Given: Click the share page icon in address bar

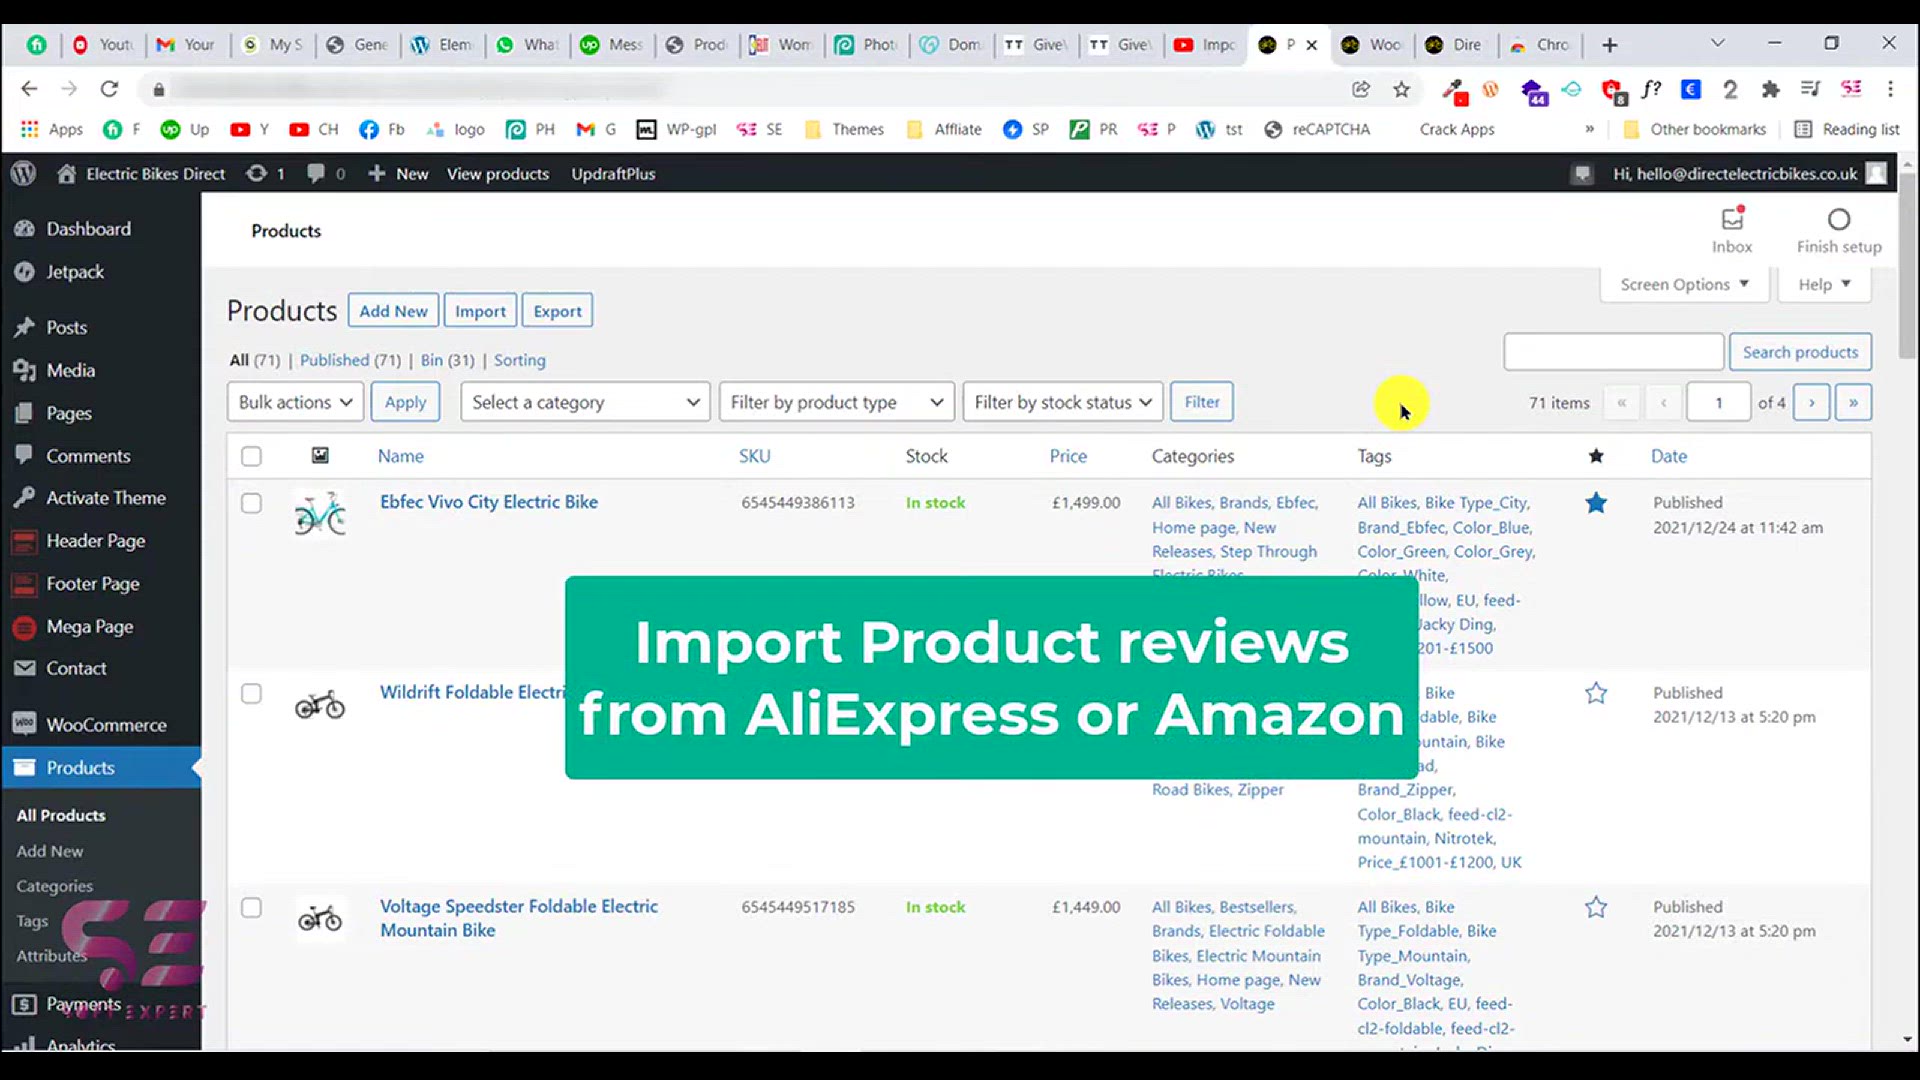Looking at the screenshot, I should tap(1361, 89).
